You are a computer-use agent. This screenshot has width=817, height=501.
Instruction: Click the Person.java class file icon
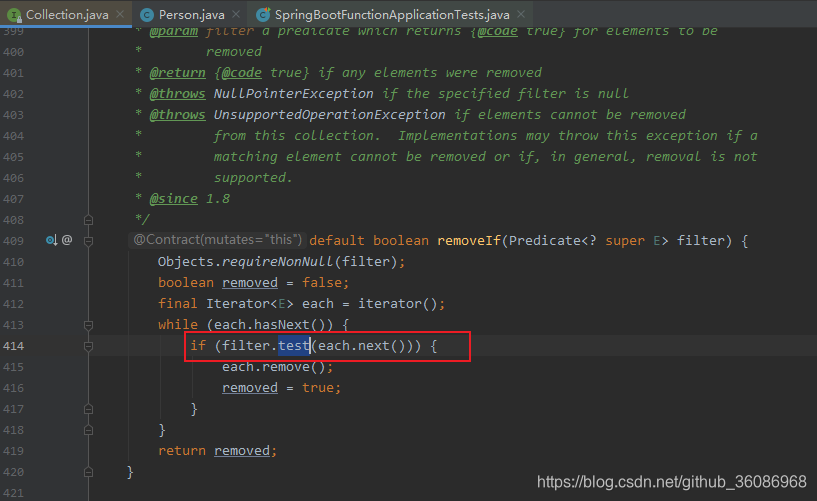point(147,15)
